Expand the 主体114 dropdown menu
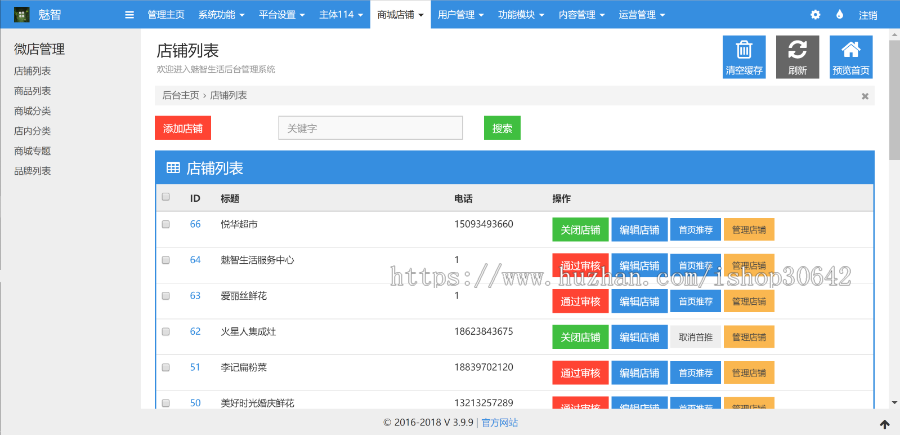 click(341, 15)
